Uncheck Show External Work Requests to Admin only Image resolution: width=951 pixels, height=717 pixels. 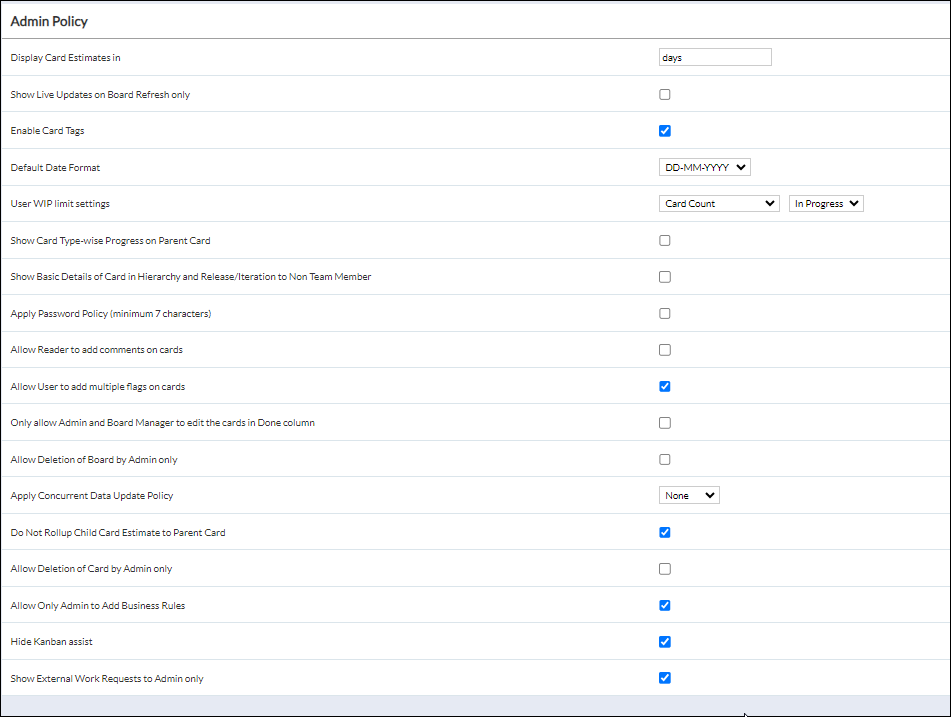[665, 677]
